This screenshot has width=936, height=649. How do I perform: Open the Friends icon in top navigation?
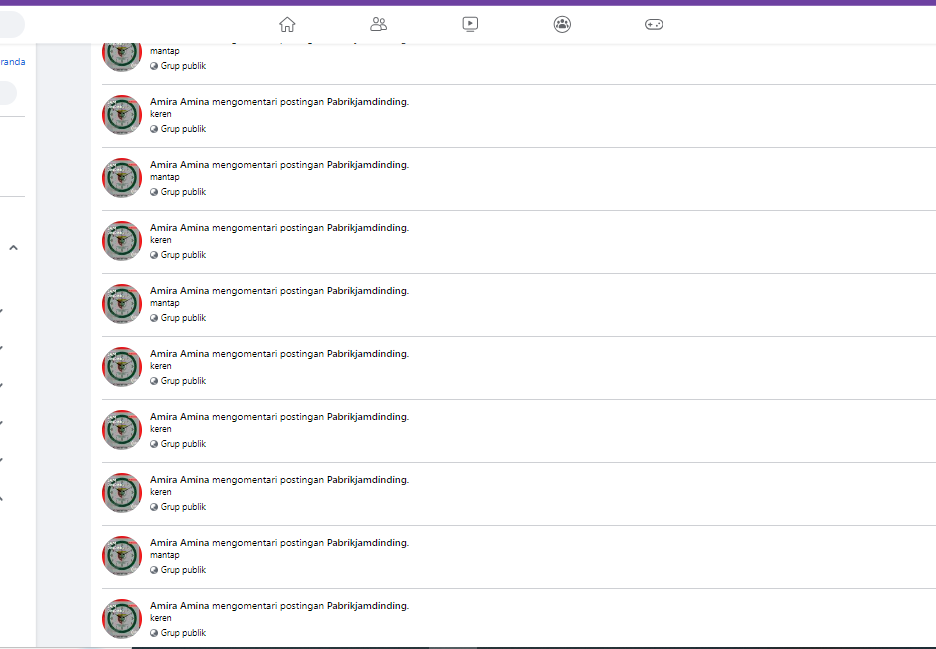[x=378, y=24]
